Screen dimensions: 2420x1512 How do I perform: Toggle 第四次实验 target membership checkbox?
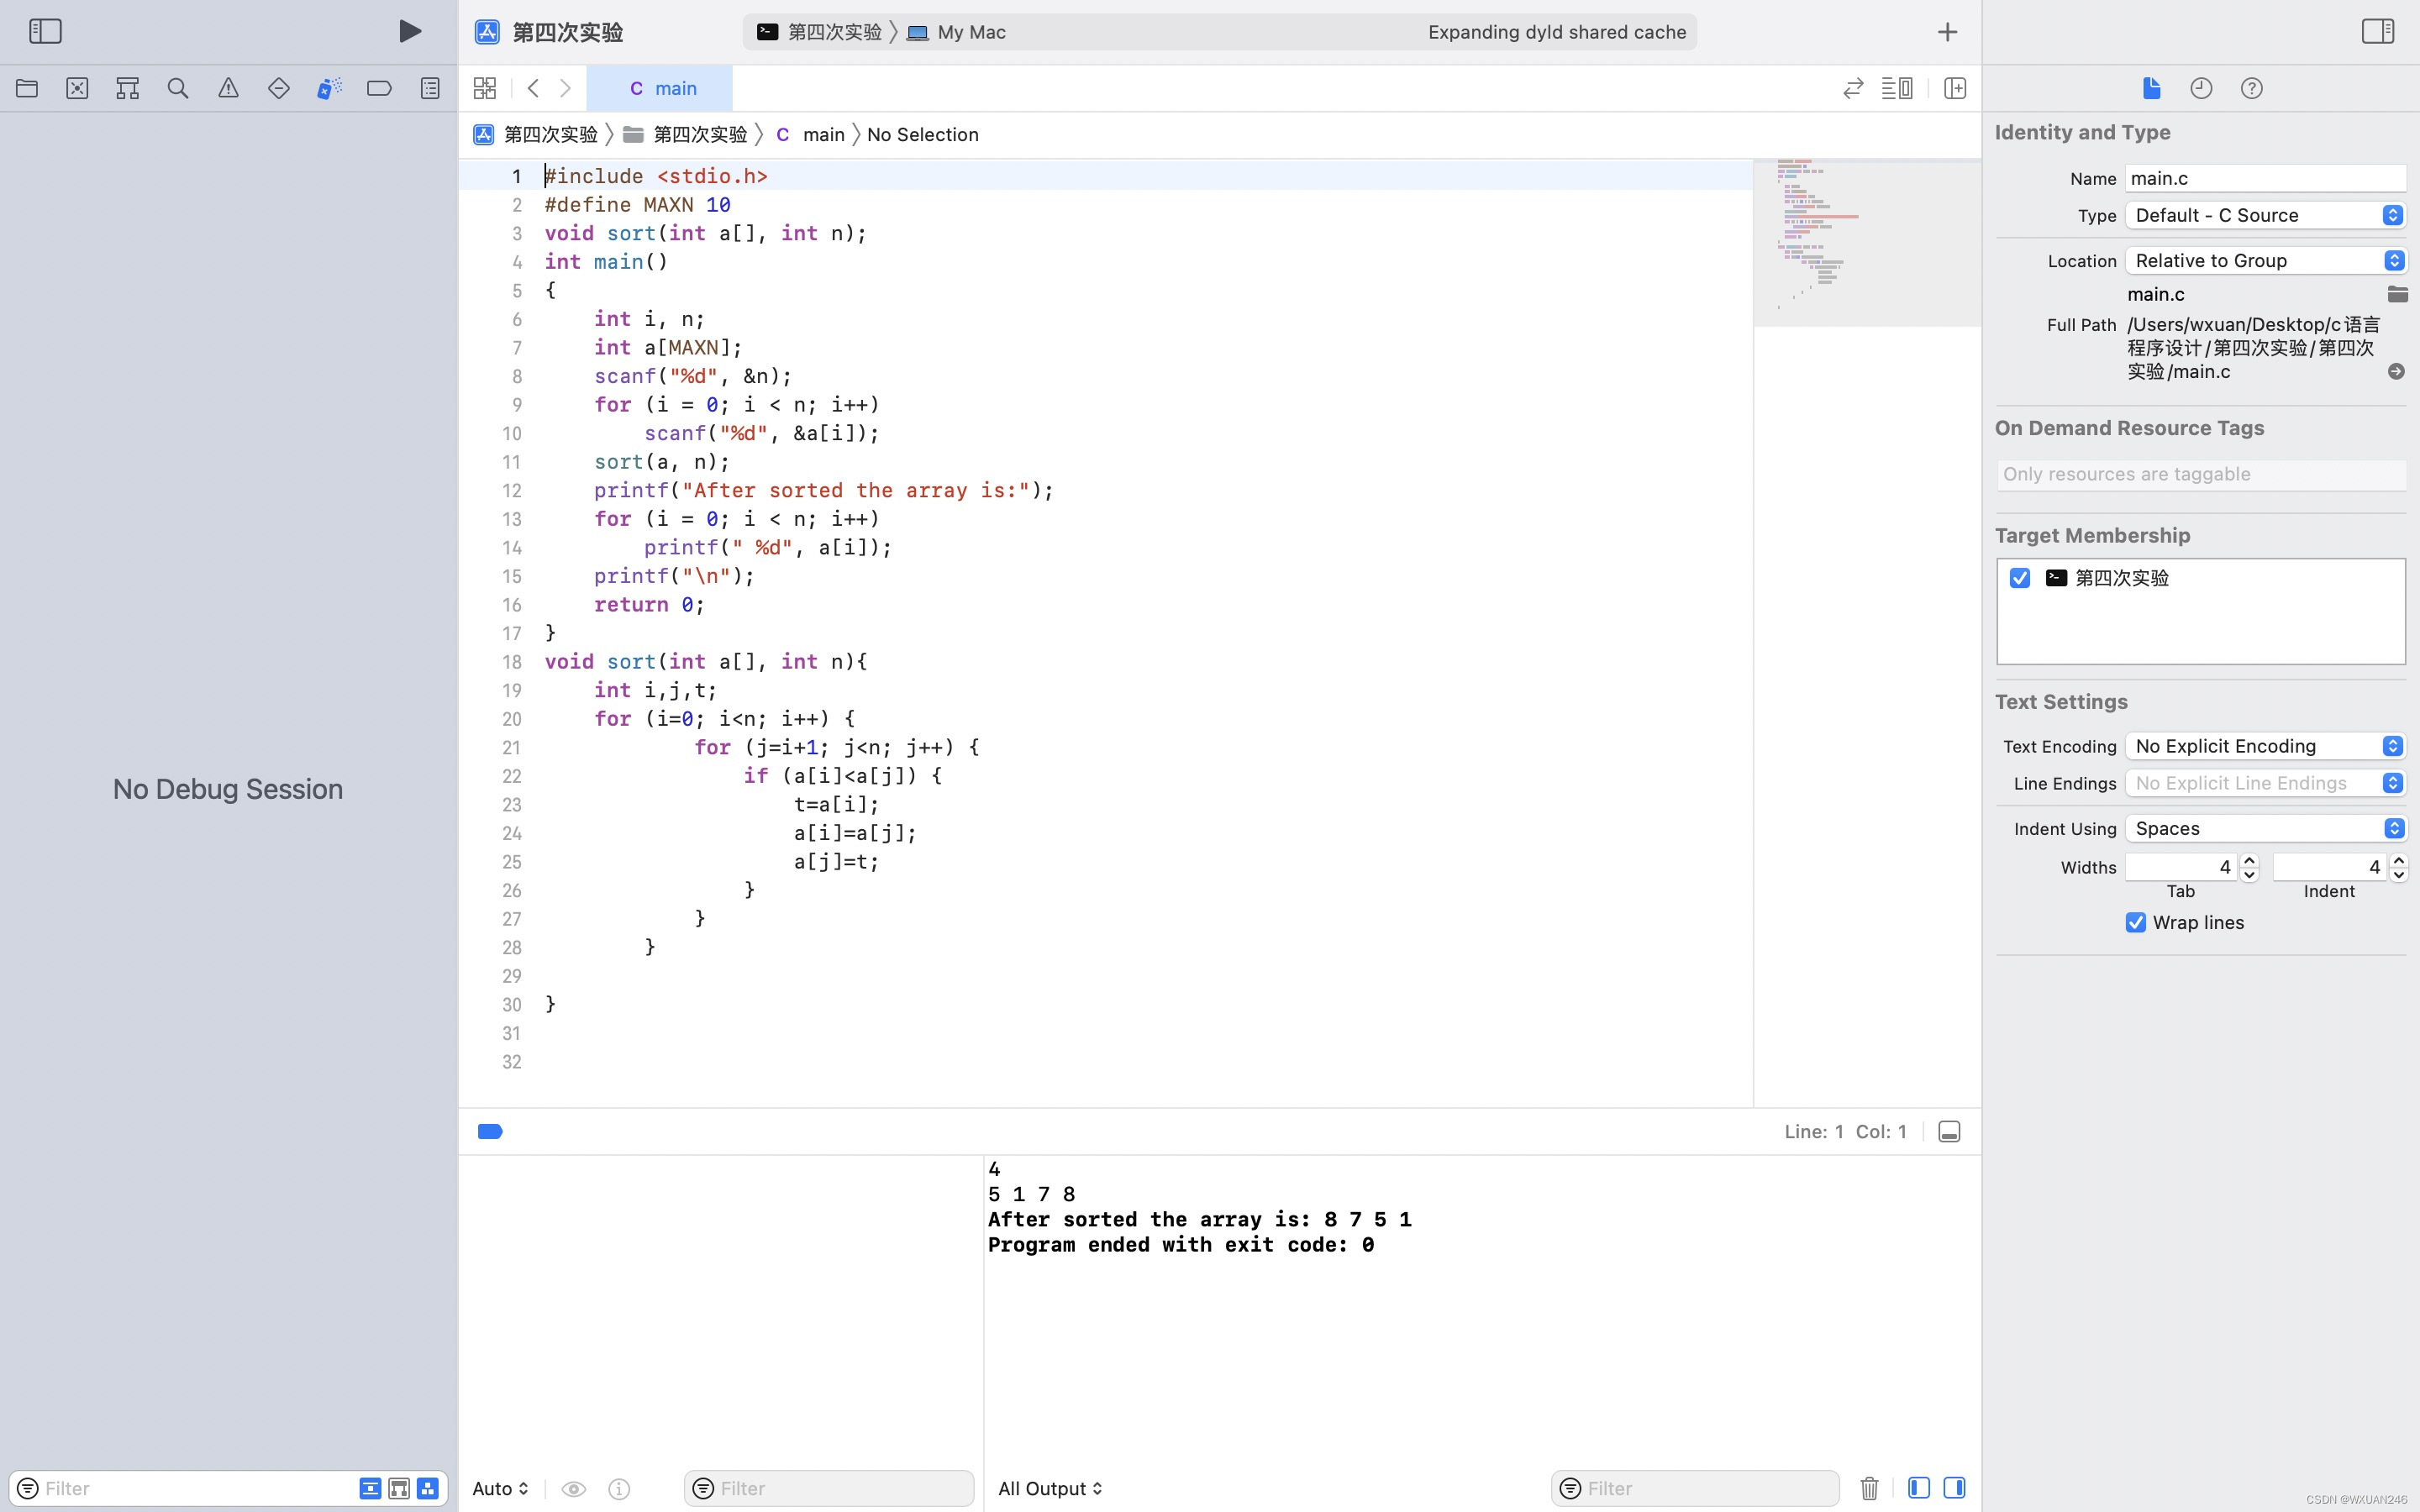(2020, 578)
